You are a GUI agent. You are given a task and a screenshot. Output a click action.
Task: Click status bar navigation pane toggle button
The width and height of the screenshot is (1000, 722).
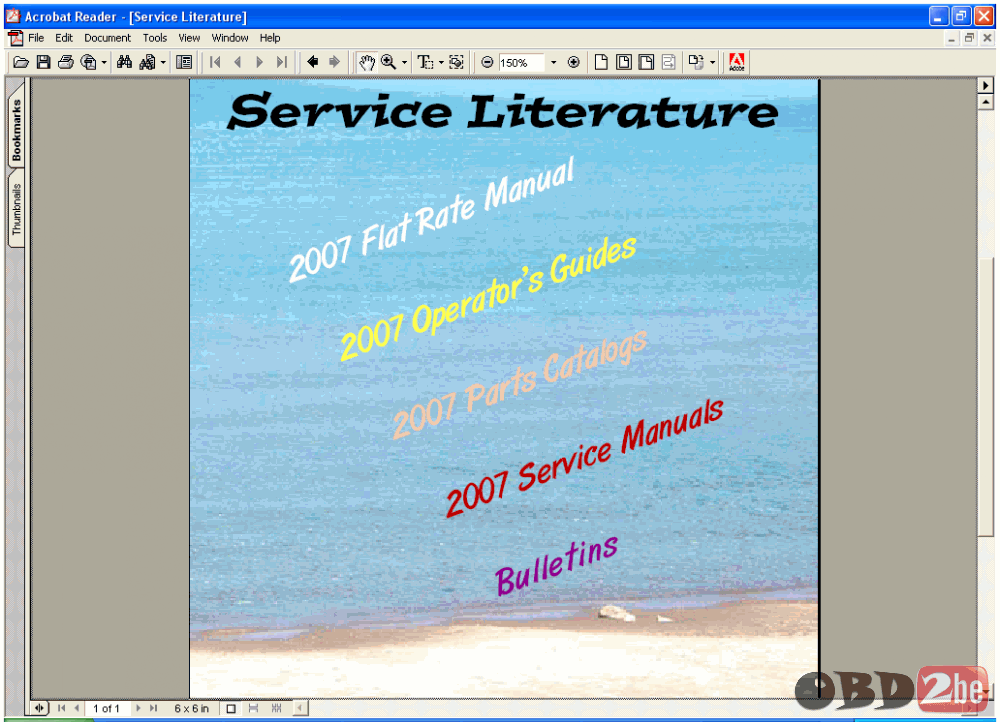click(x=40, y=708)
